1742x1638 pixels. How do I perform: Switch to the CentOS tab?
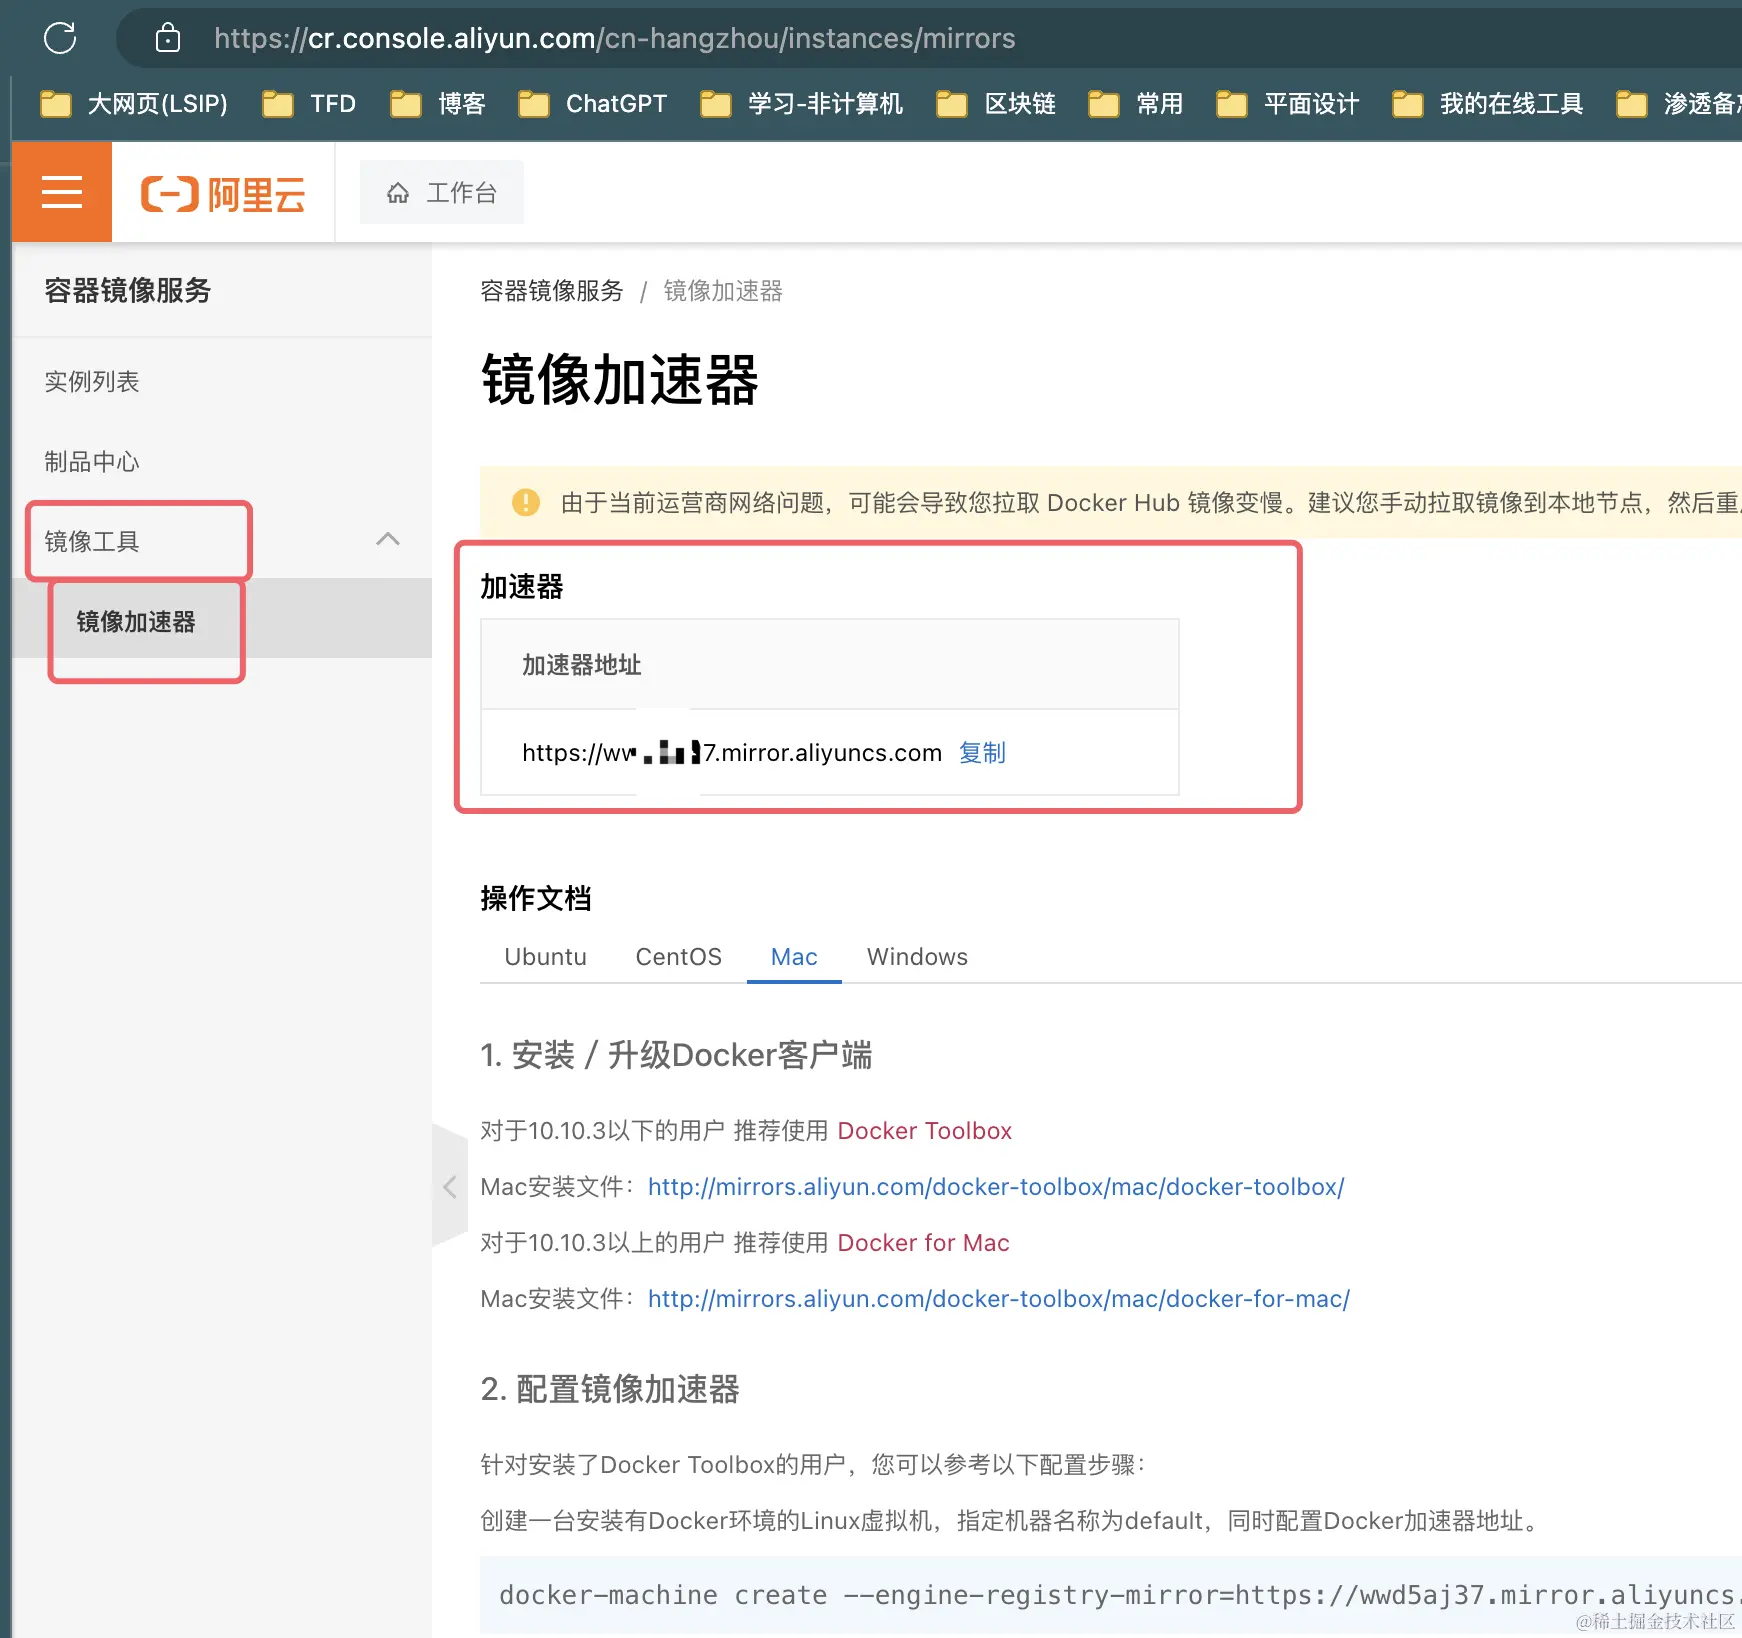click(x=678, y=957)
